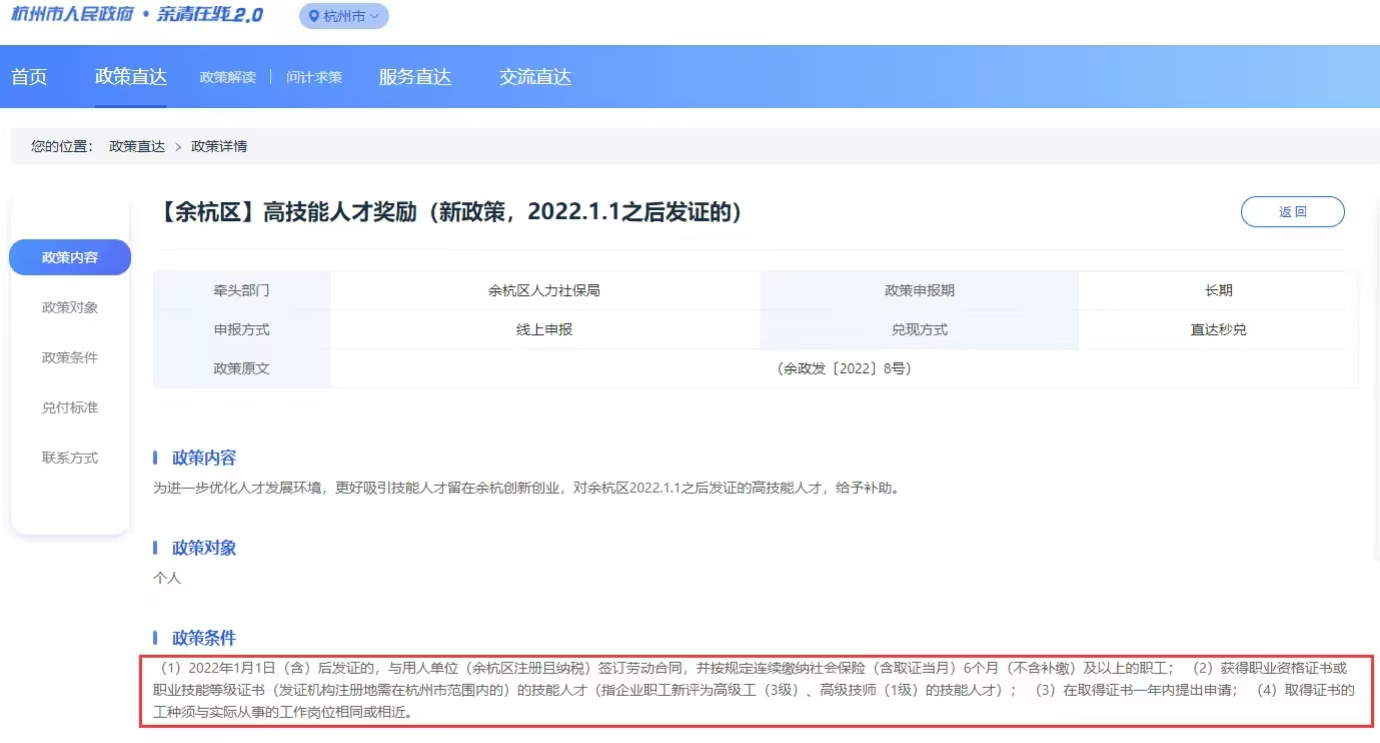This screenshot has height=743, width=1380.
Task: Click the 杭州市人民政府·亲清在线2.0 logo
Action: (137, 15)
